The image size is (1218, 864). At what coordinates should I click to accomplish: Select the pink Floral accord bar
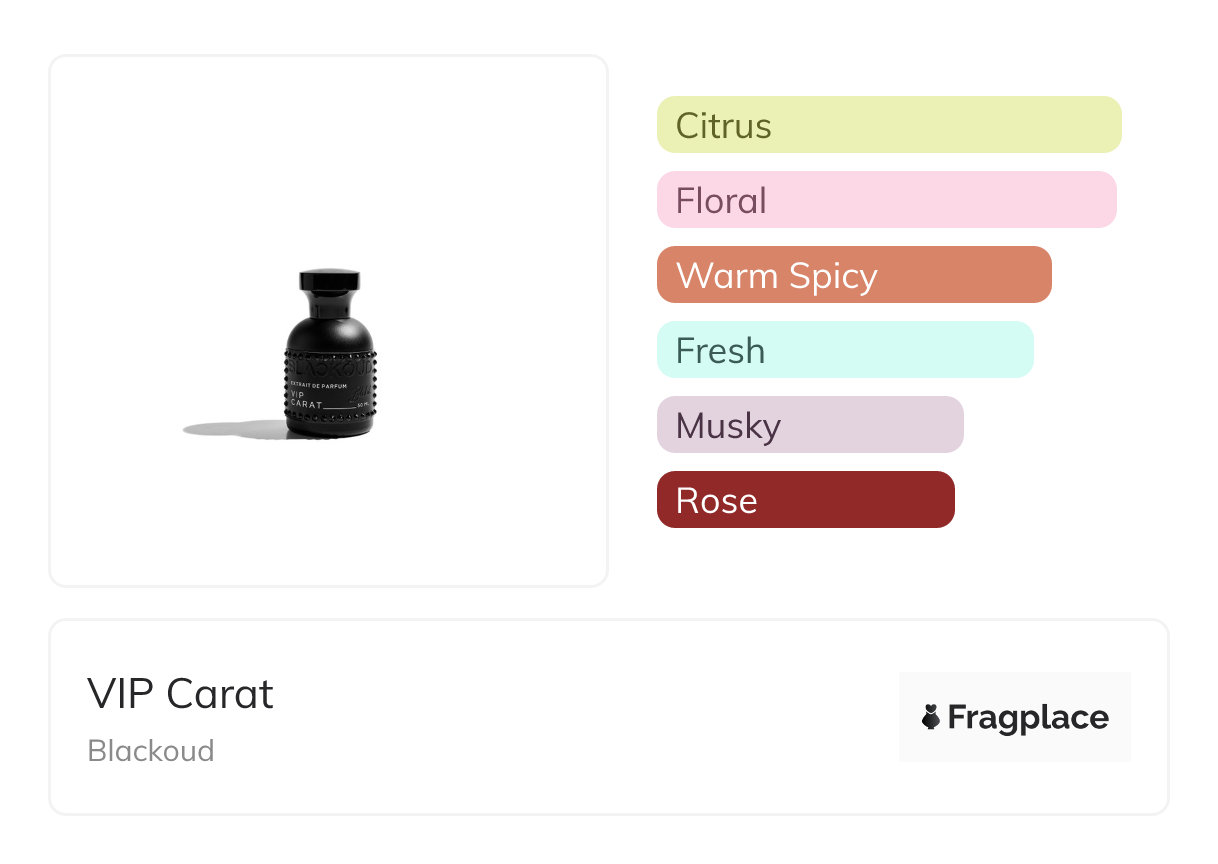pos(887,200)
